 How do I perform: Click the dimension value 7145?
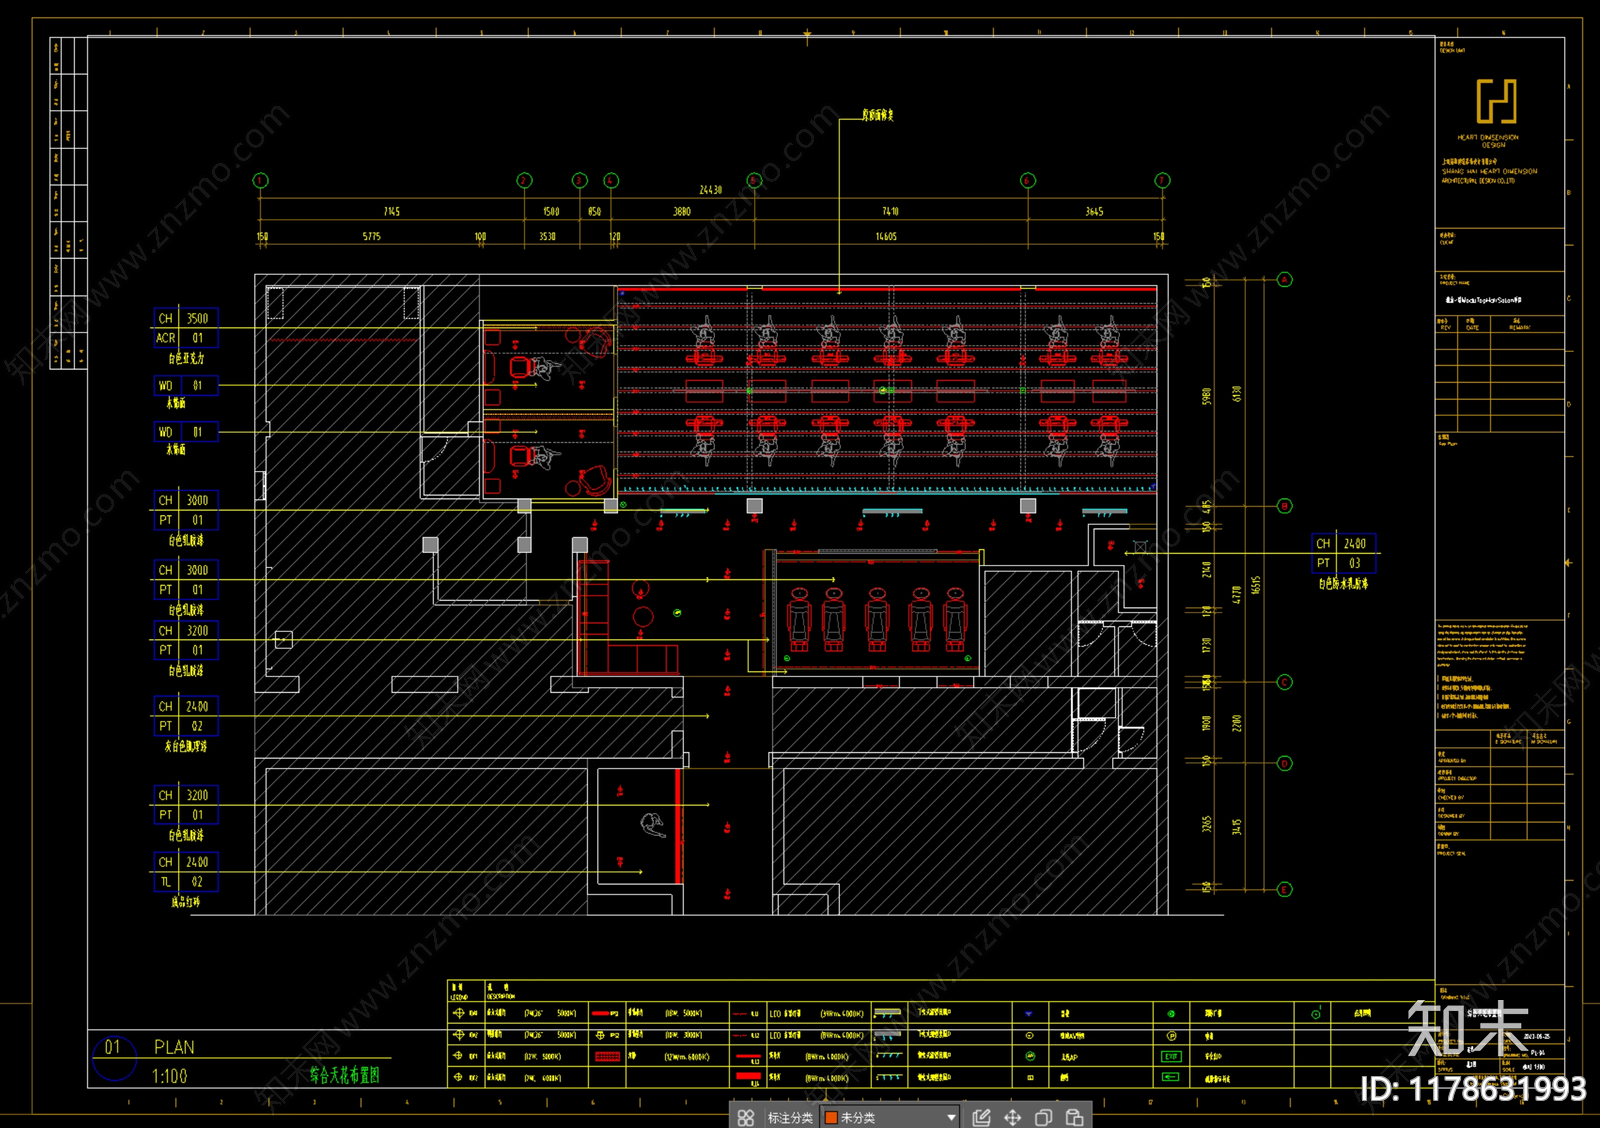391,211
